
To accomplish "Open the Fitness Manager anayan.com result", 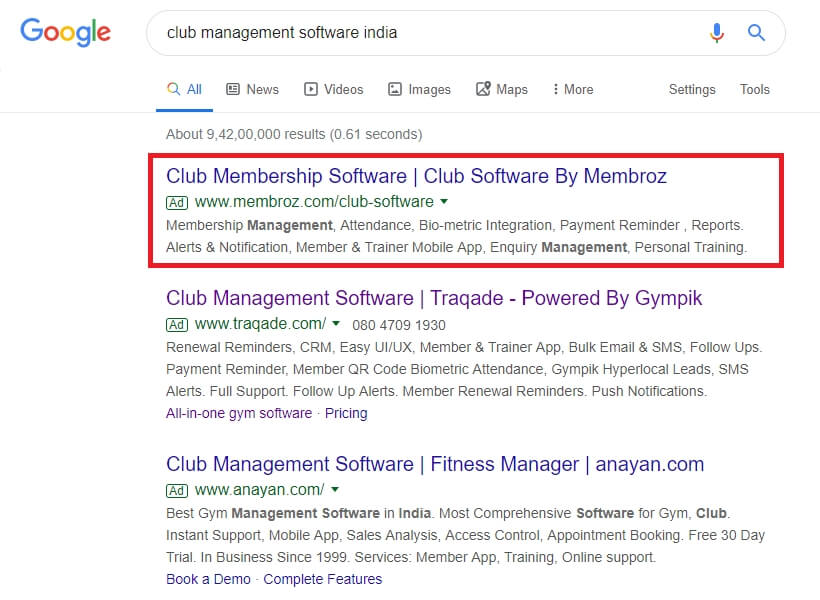I will pyautogui.click(x=435, y=464).
